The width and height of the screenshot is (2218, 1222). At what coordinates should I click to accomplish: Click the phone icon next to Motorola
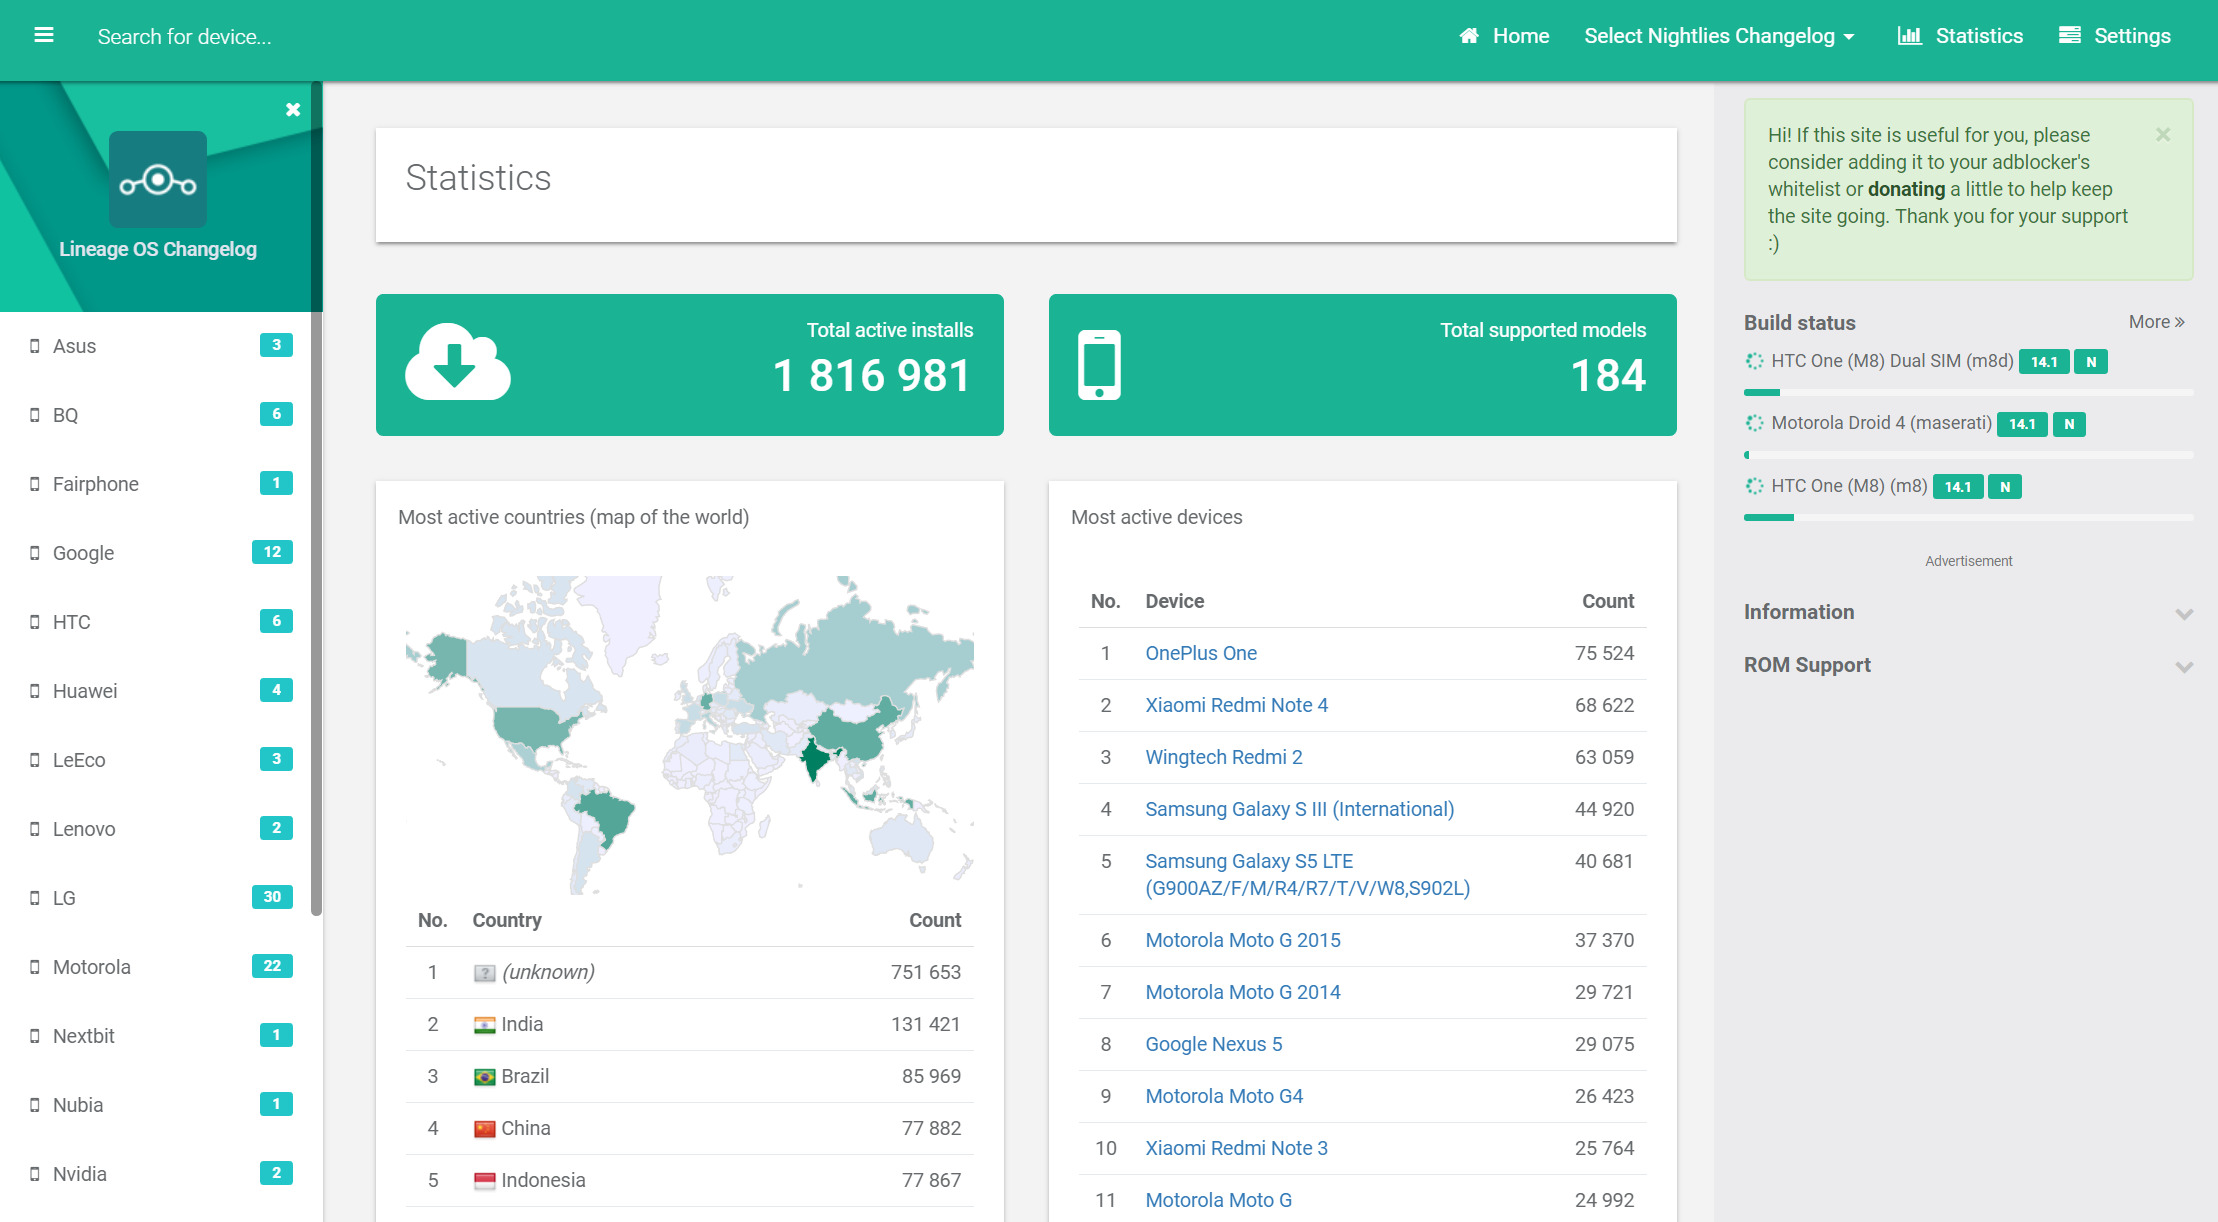click(x=35, y=967)
